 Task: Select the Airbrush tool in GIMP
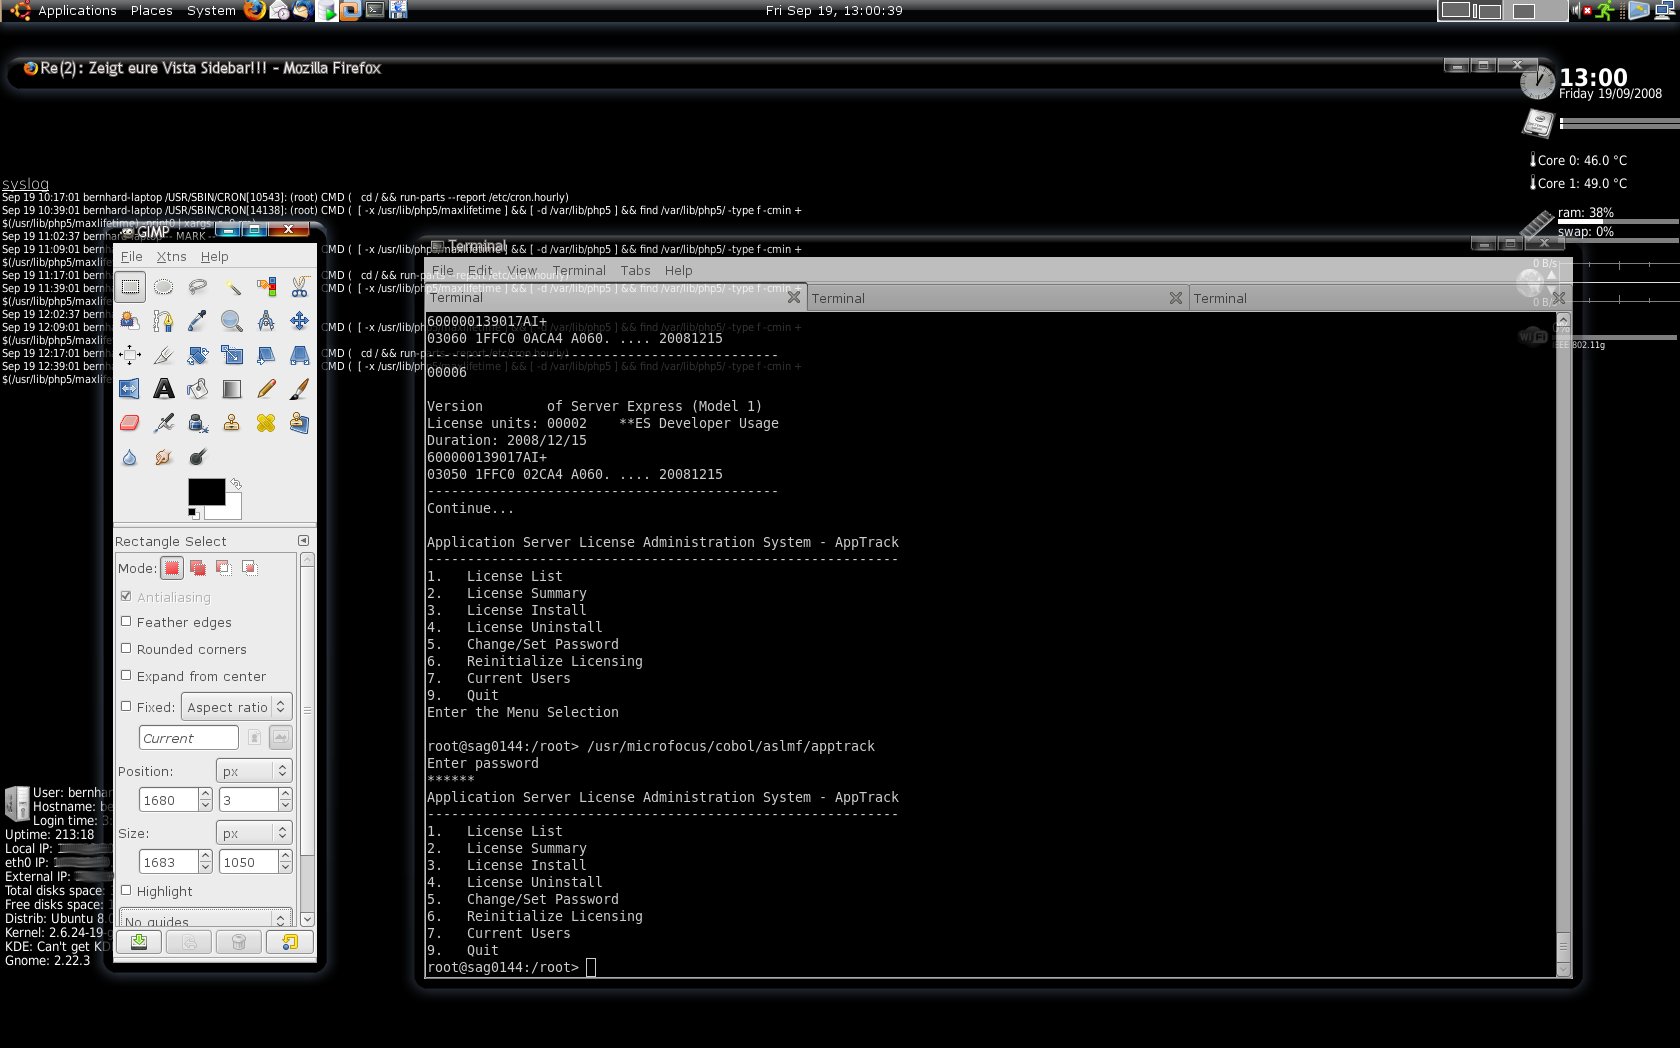(x=164, y=423)
